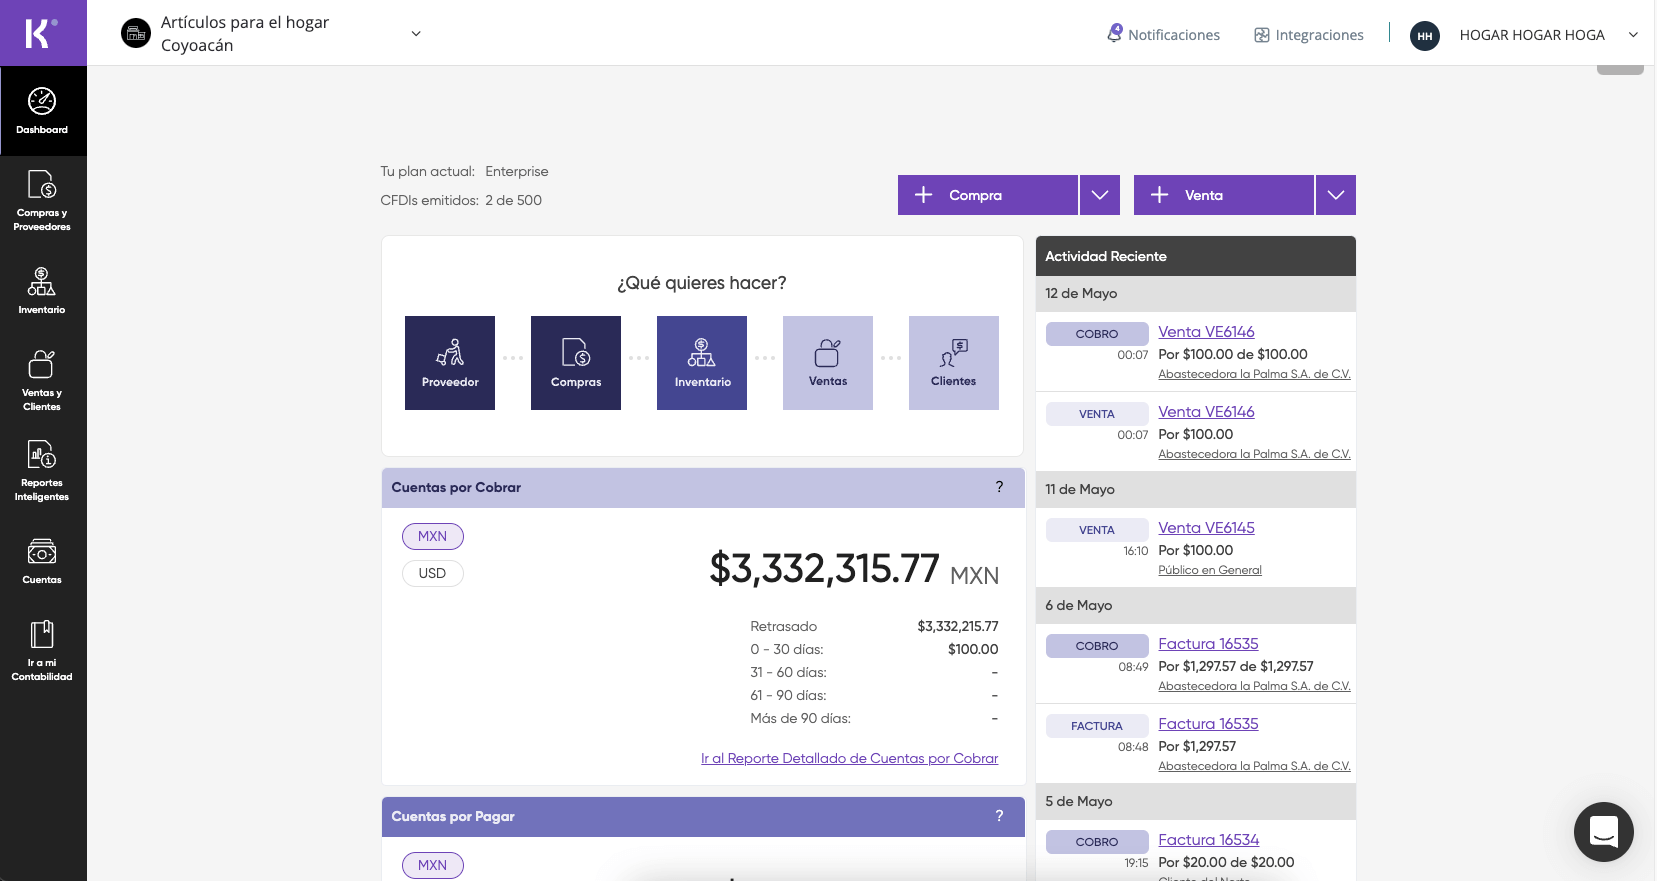Open Reporte Detallado de Cuentas por Cobrar
The width and height of the screenshot is (1657, 881).
[x=849, y=759]
